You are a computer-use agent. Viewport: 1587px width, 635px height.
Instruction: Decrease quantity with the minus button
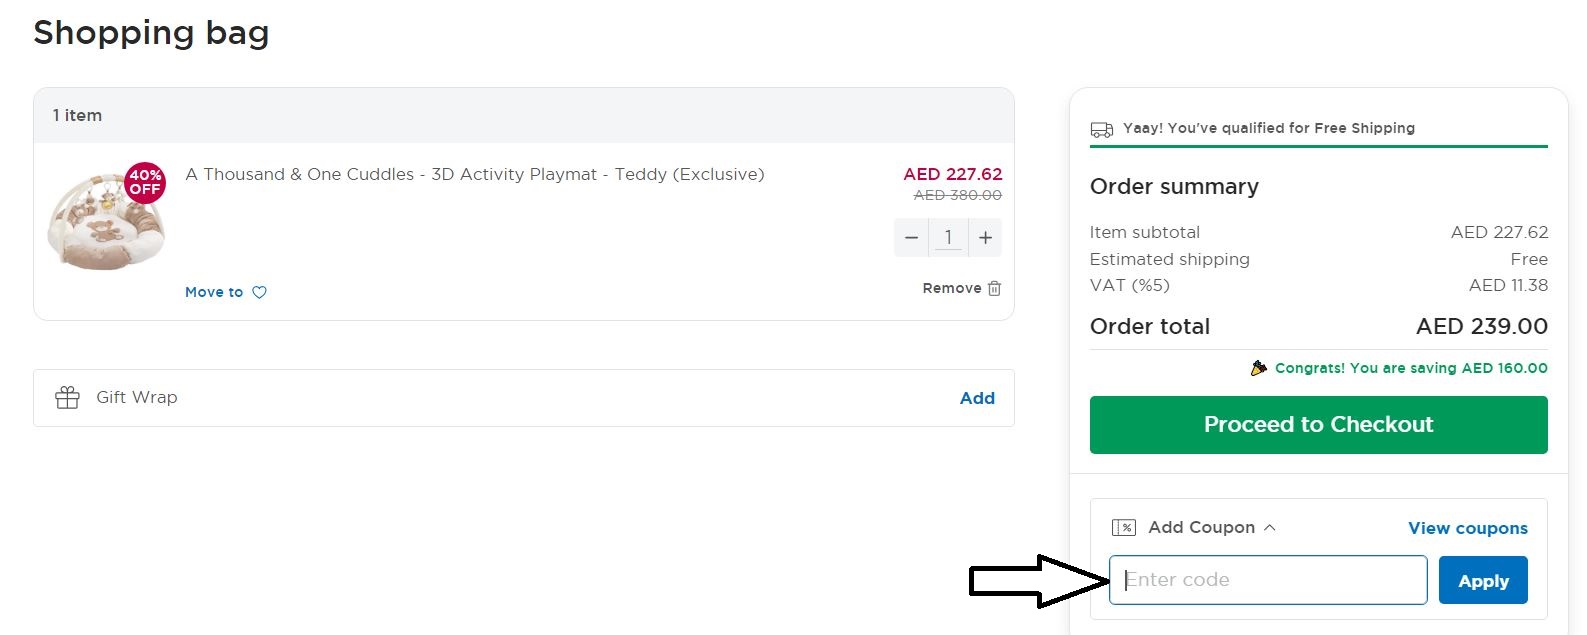coord(911,237)
